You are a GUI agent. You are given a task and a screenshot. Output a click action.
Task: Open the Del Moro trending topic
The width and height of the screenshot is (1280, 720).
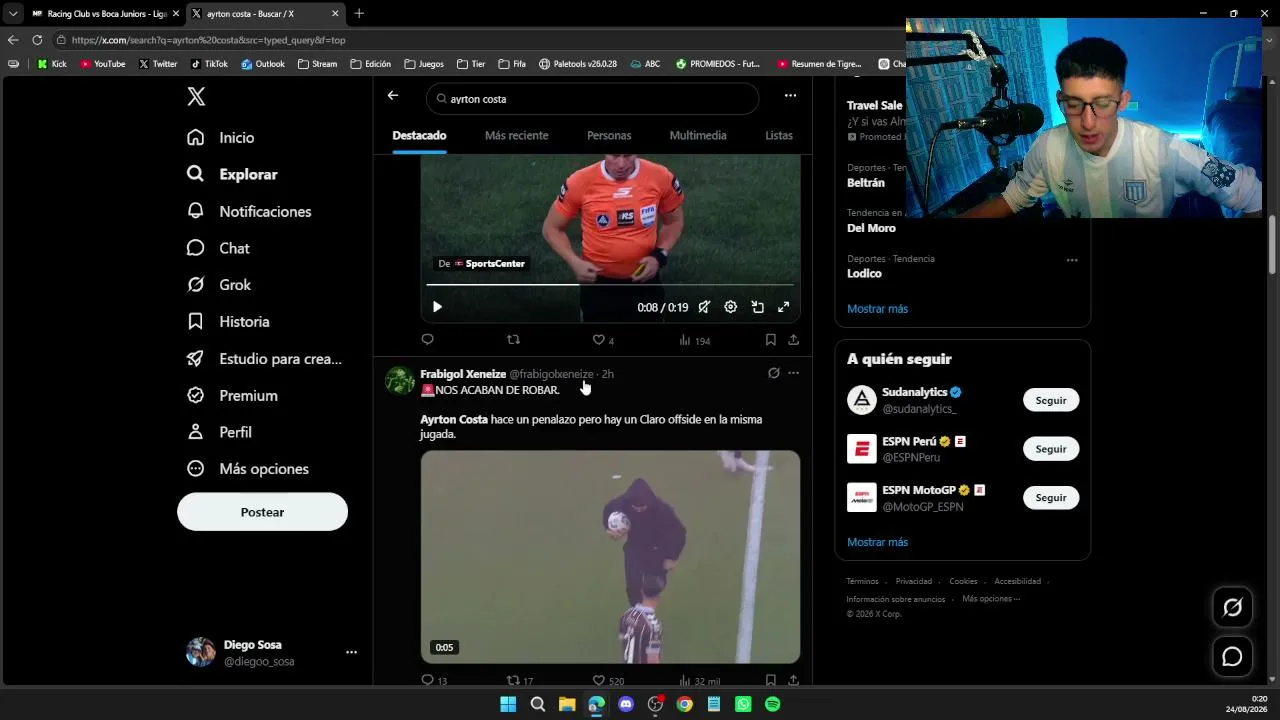pyautogui.click(x=871, y=228)
